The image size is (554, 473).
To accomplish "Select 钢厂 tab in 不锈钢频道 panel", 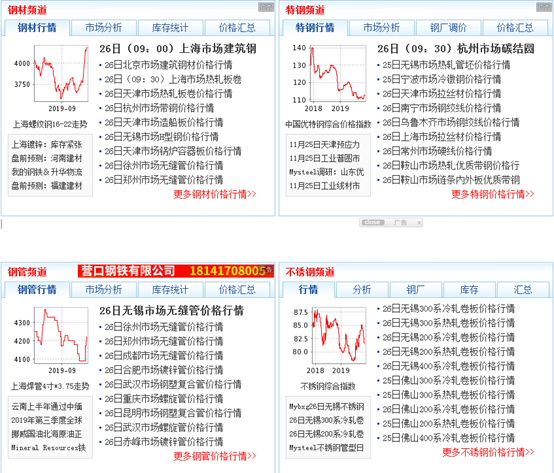I will click(416, 290).
